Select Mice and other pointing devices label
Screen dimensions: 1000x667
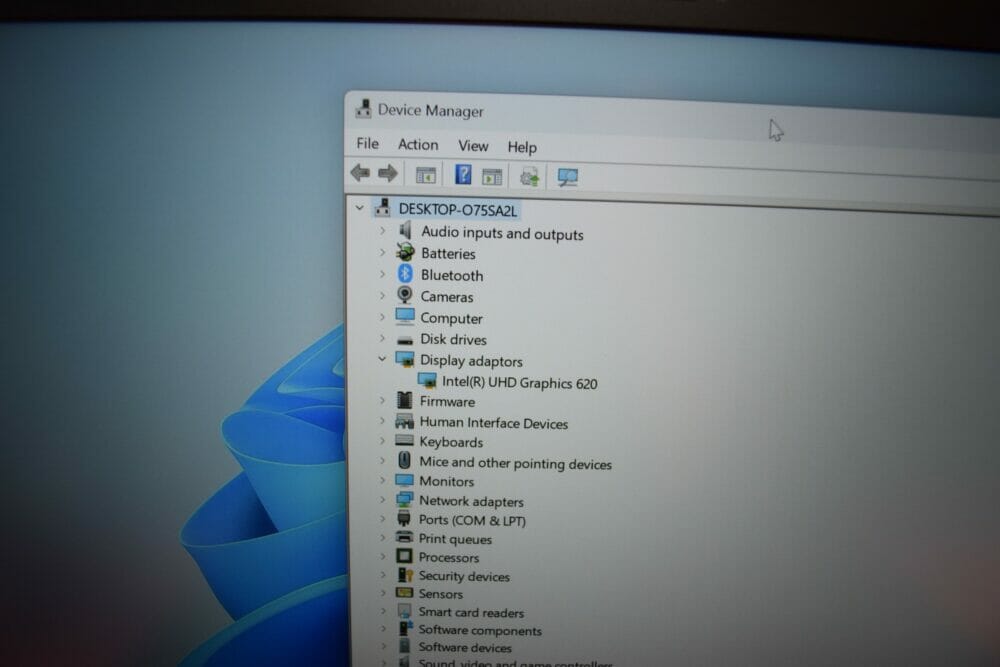pos(515,463)
